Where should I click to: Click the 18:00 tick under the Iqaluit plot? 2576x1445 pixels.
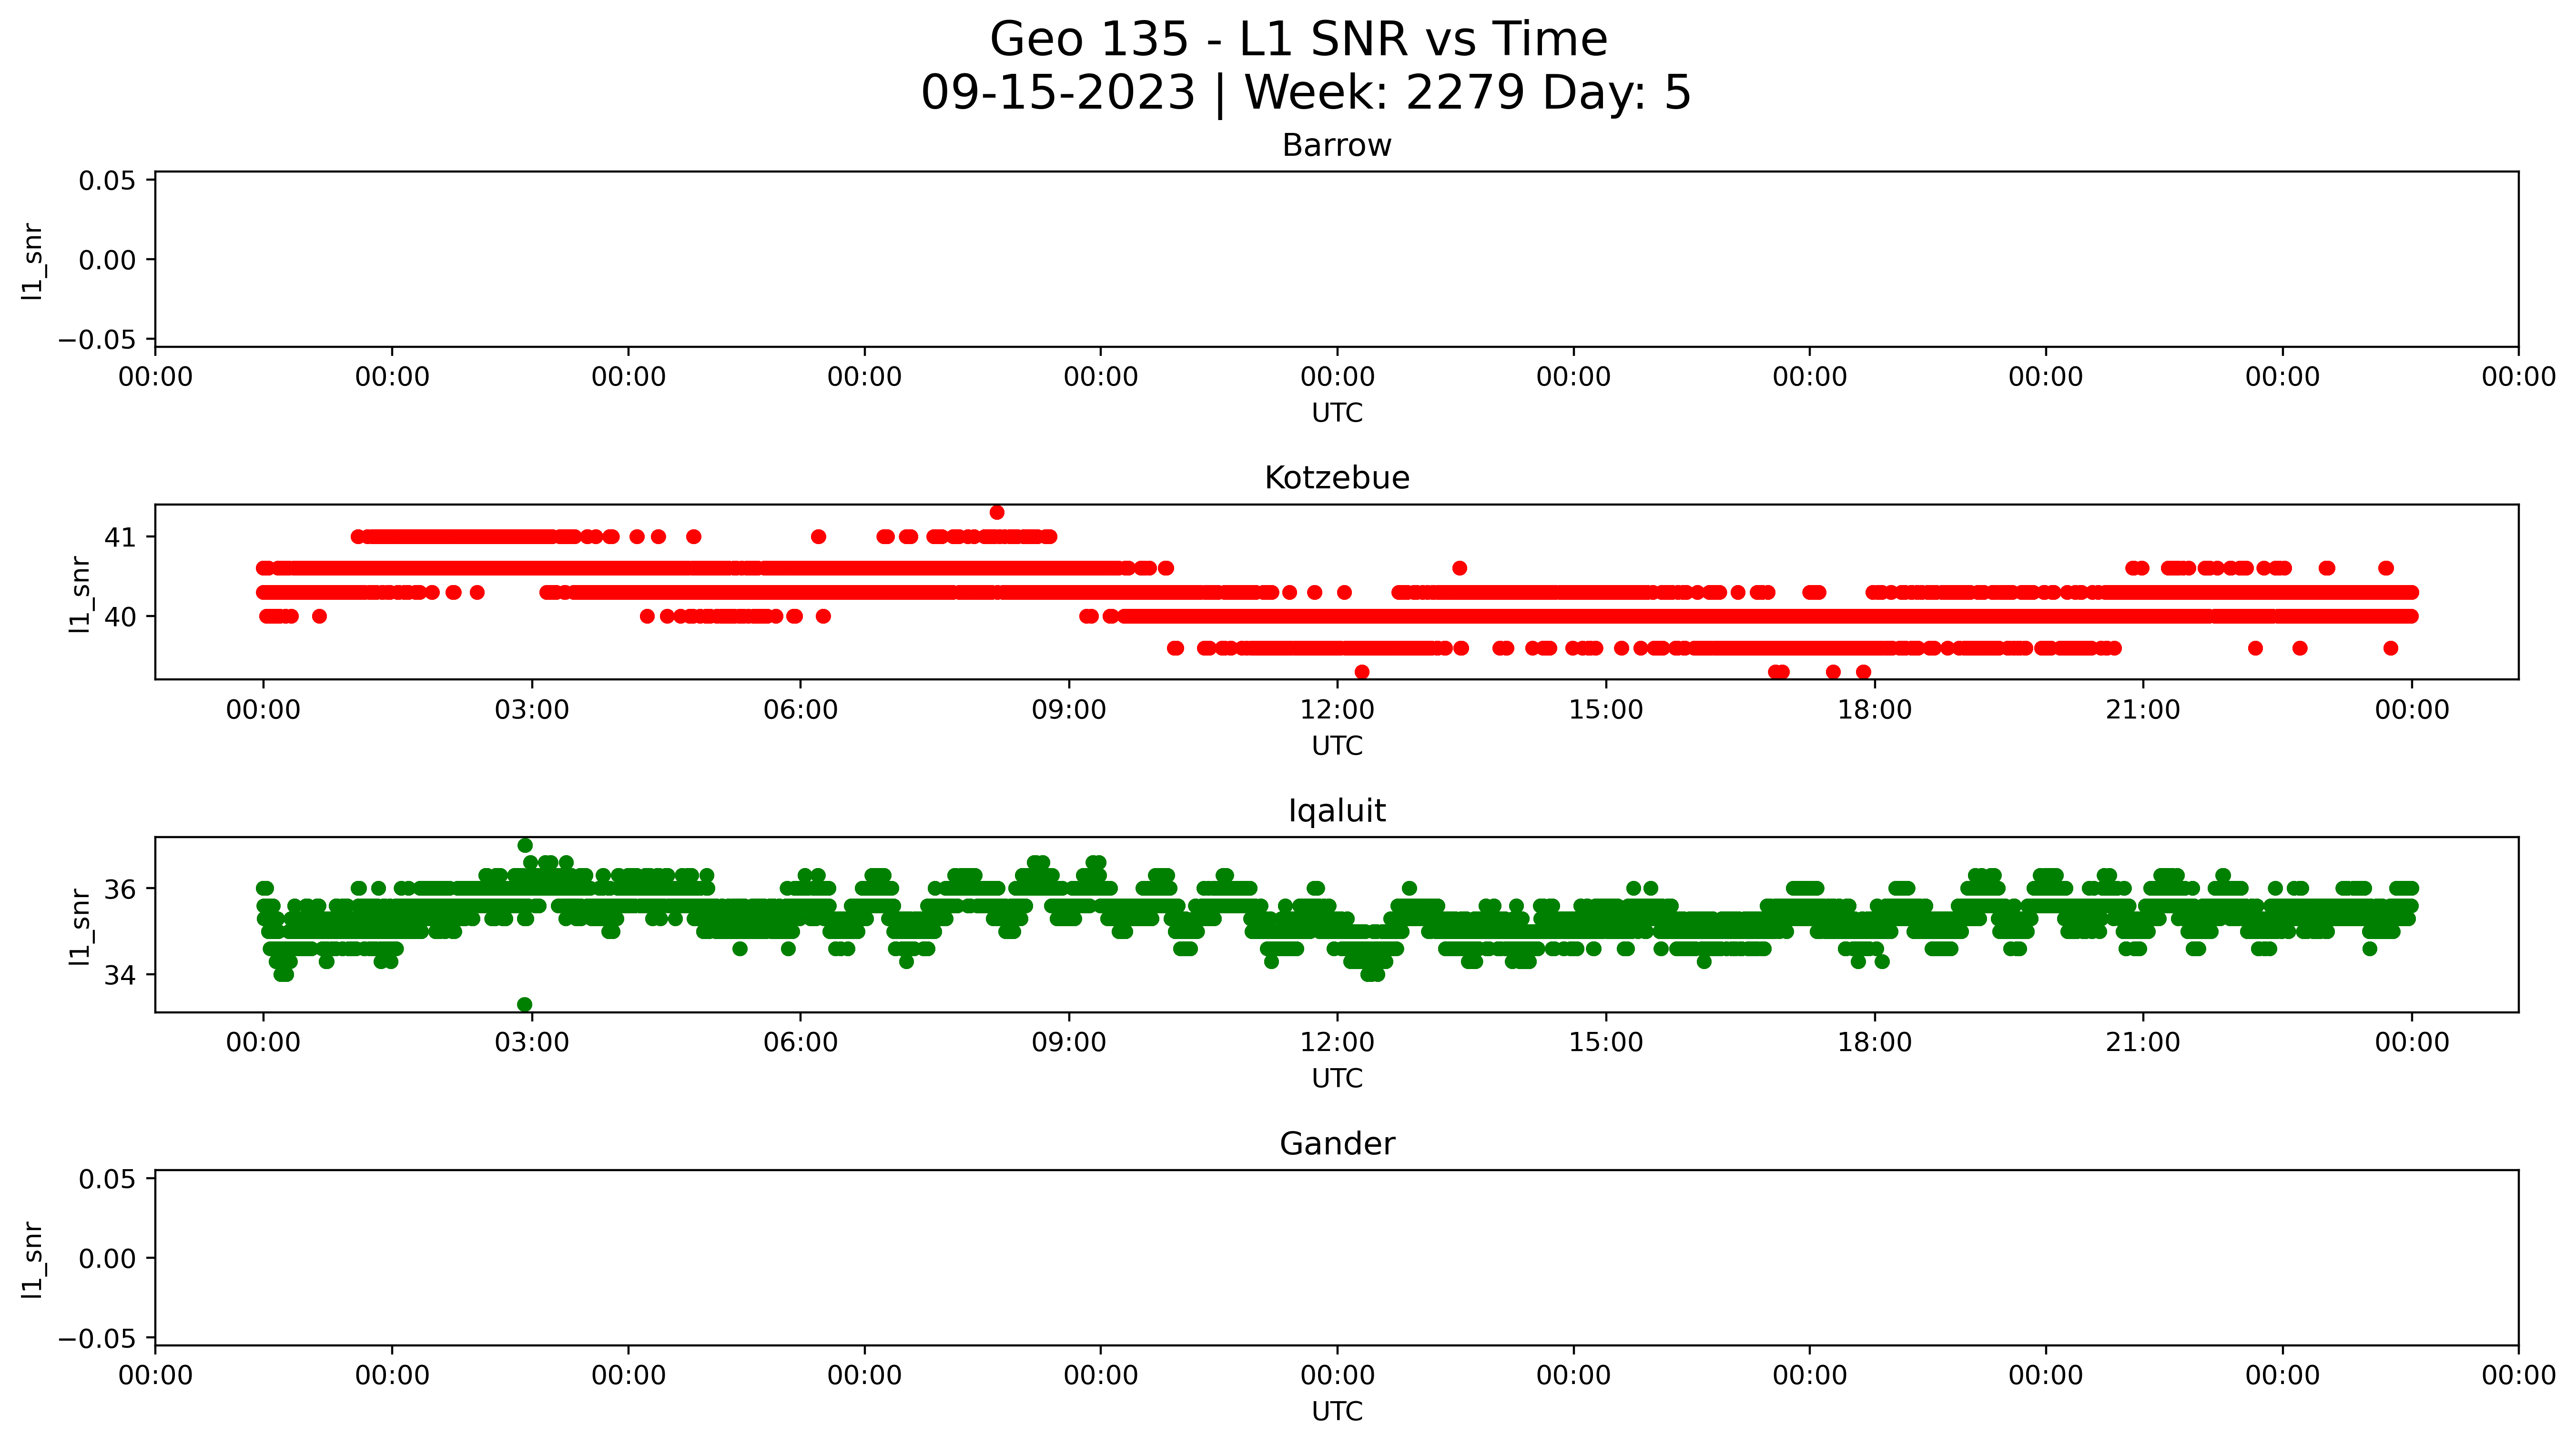coord(1874,1043)
